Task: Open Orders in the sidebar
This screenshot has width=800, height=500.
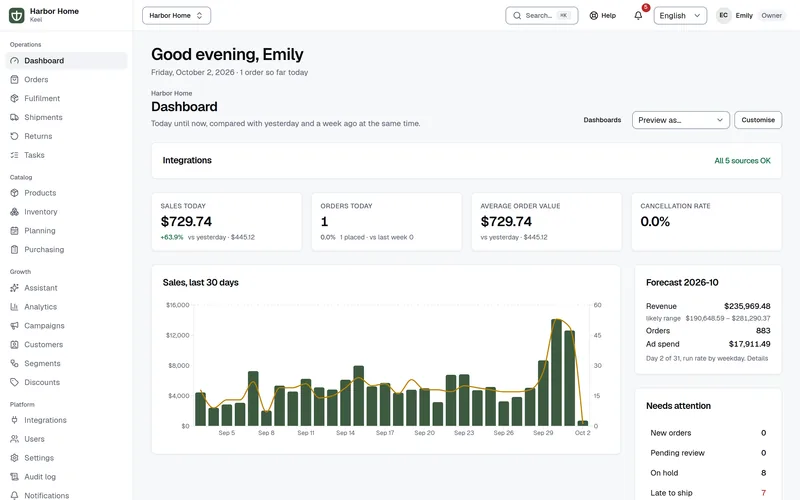Action: point(66,80)
